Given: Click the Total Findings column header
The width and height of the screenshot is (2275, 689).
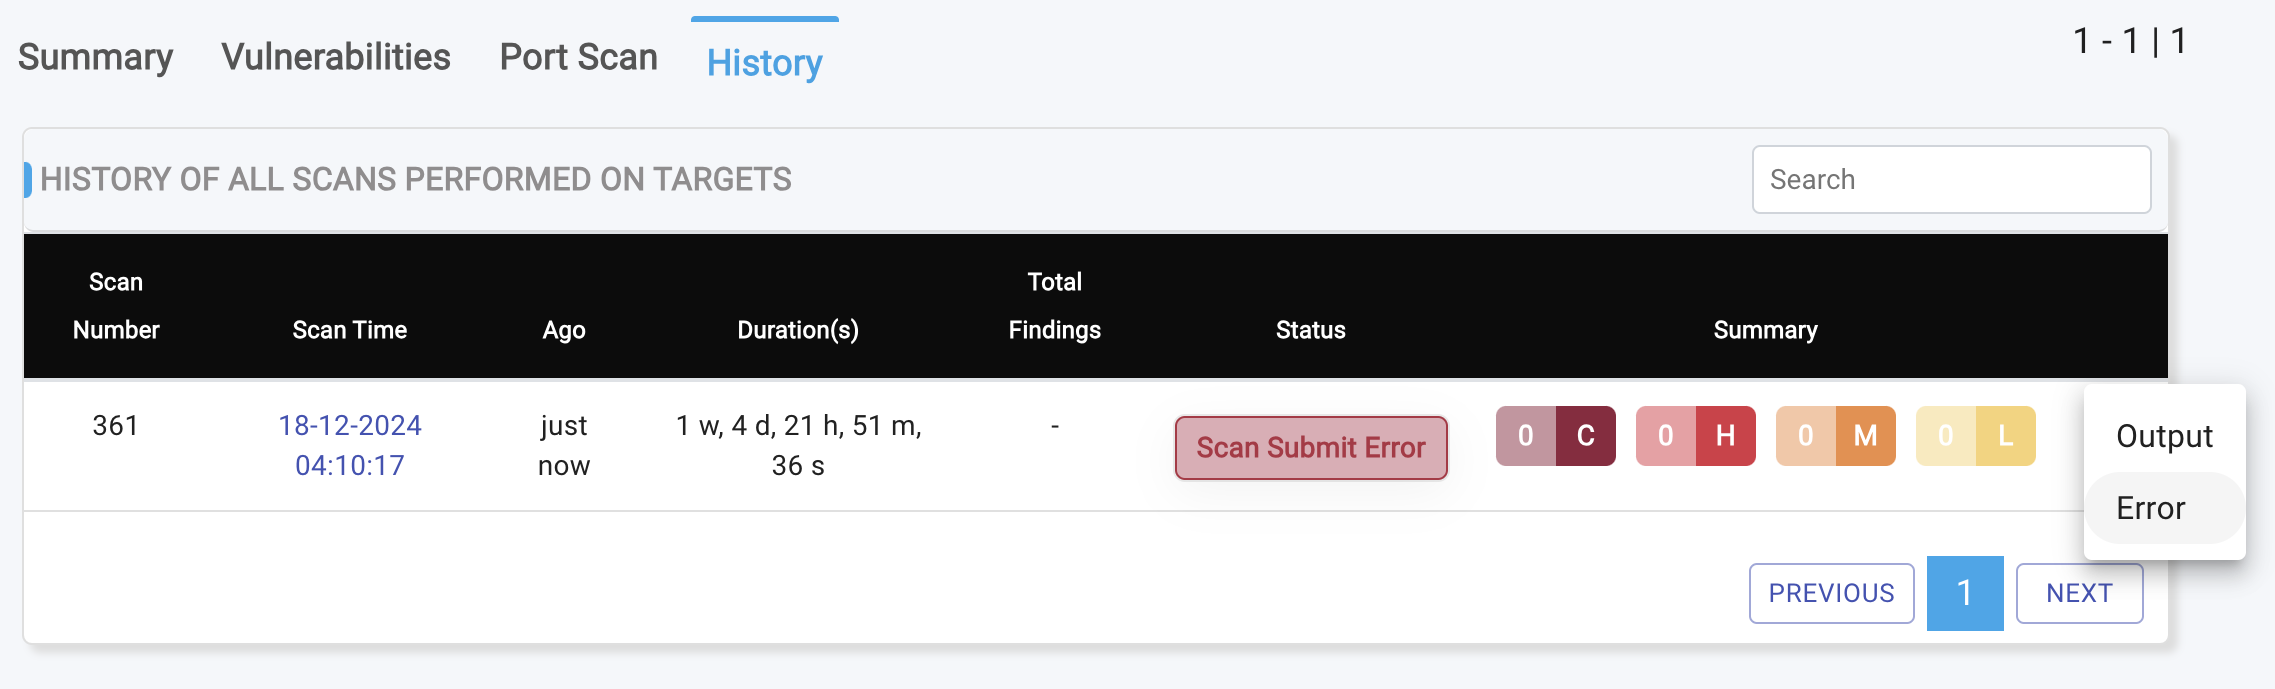Looking at the screenshot, I should [x=1054, y=306].
